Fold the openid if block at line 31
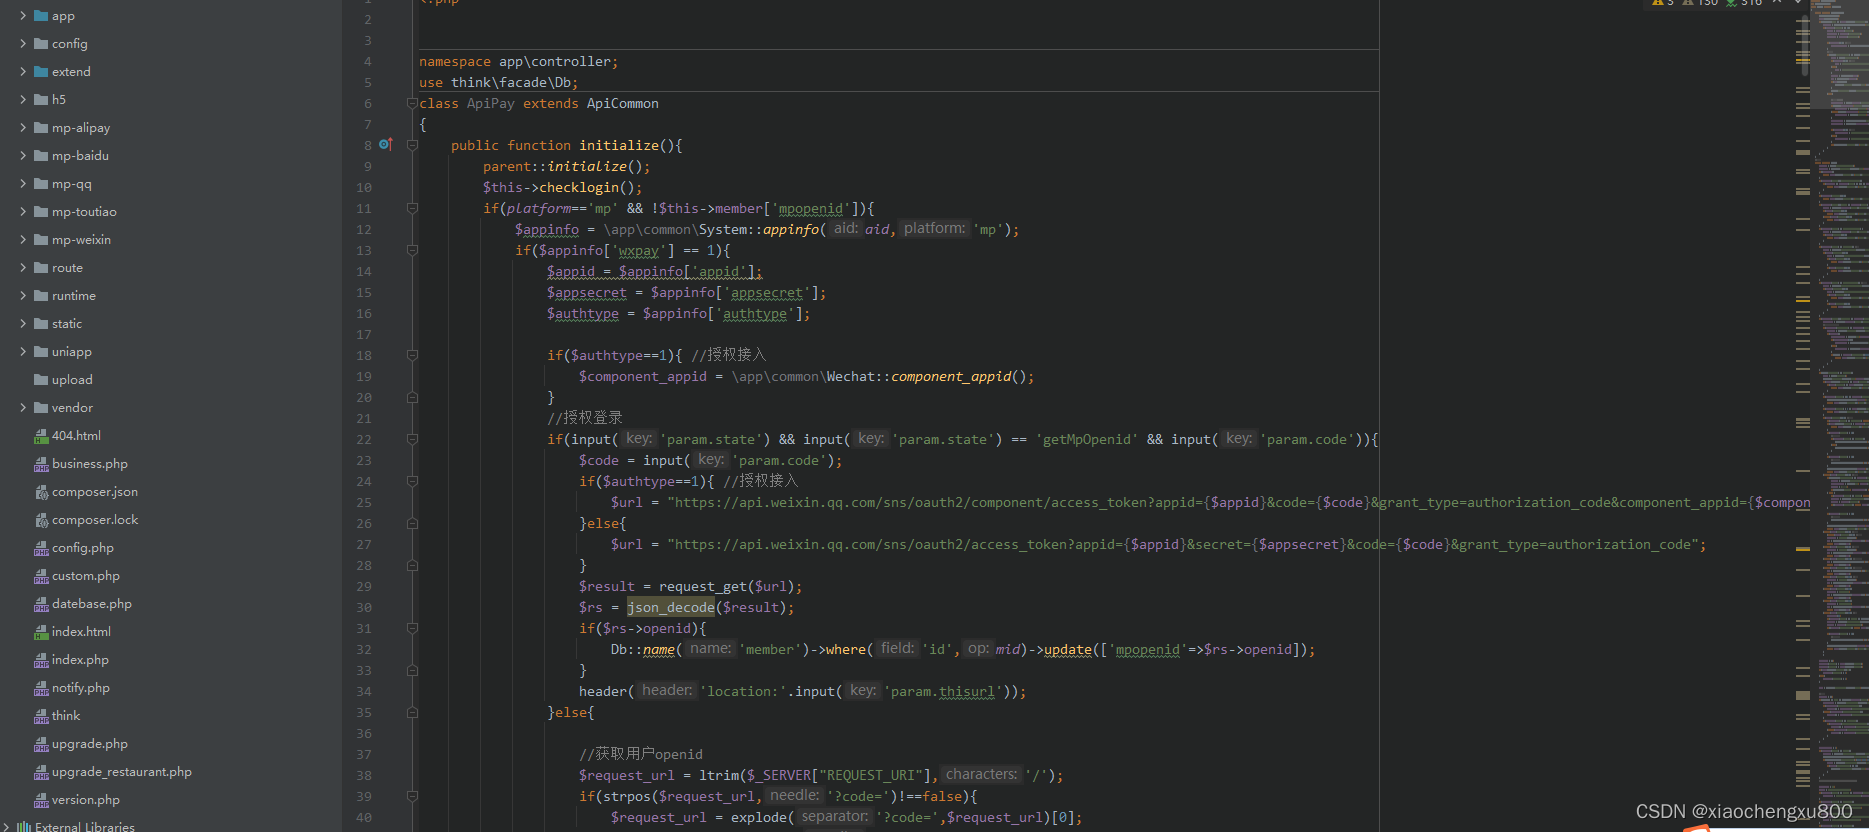 click(412, 628)
